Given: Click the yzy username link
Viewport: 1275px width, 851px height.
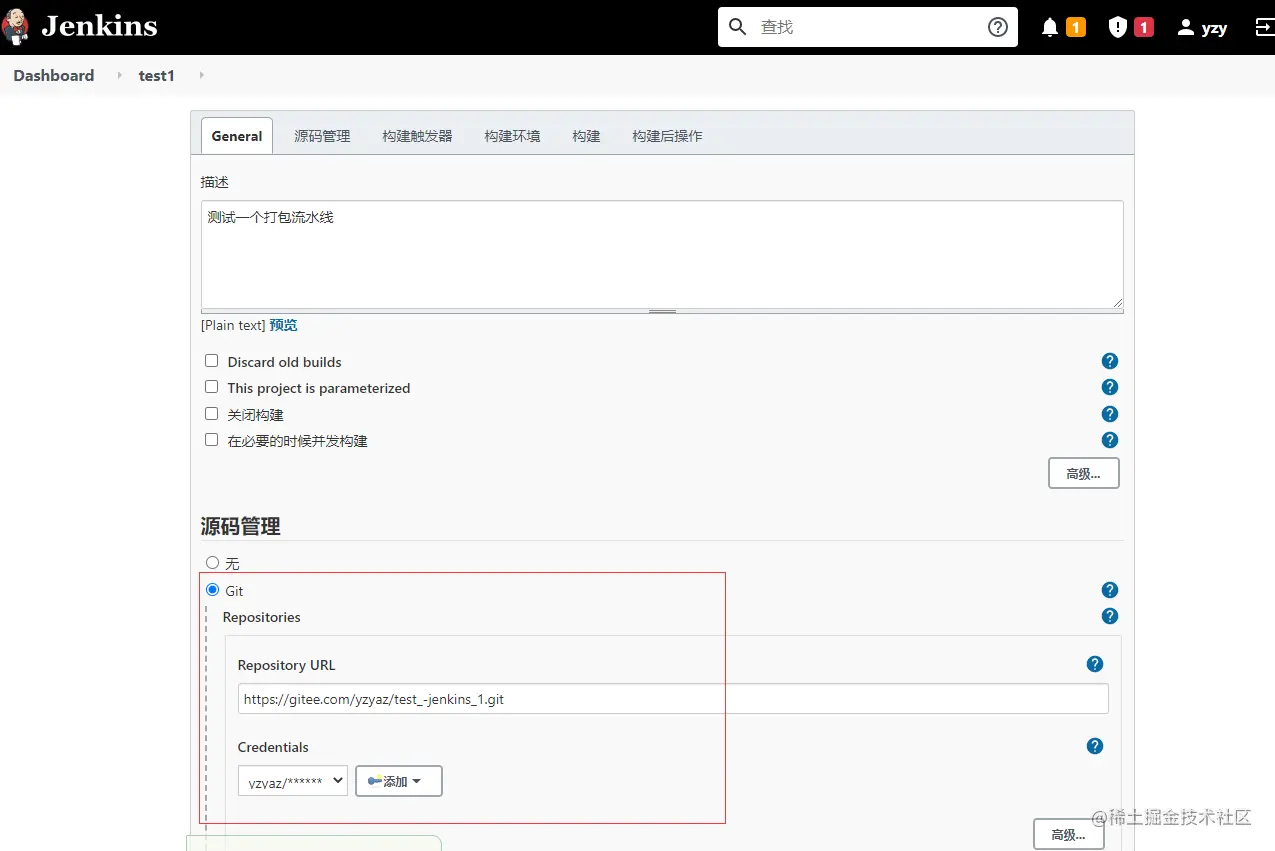Looking at the screenshot, I should 1214,28.
